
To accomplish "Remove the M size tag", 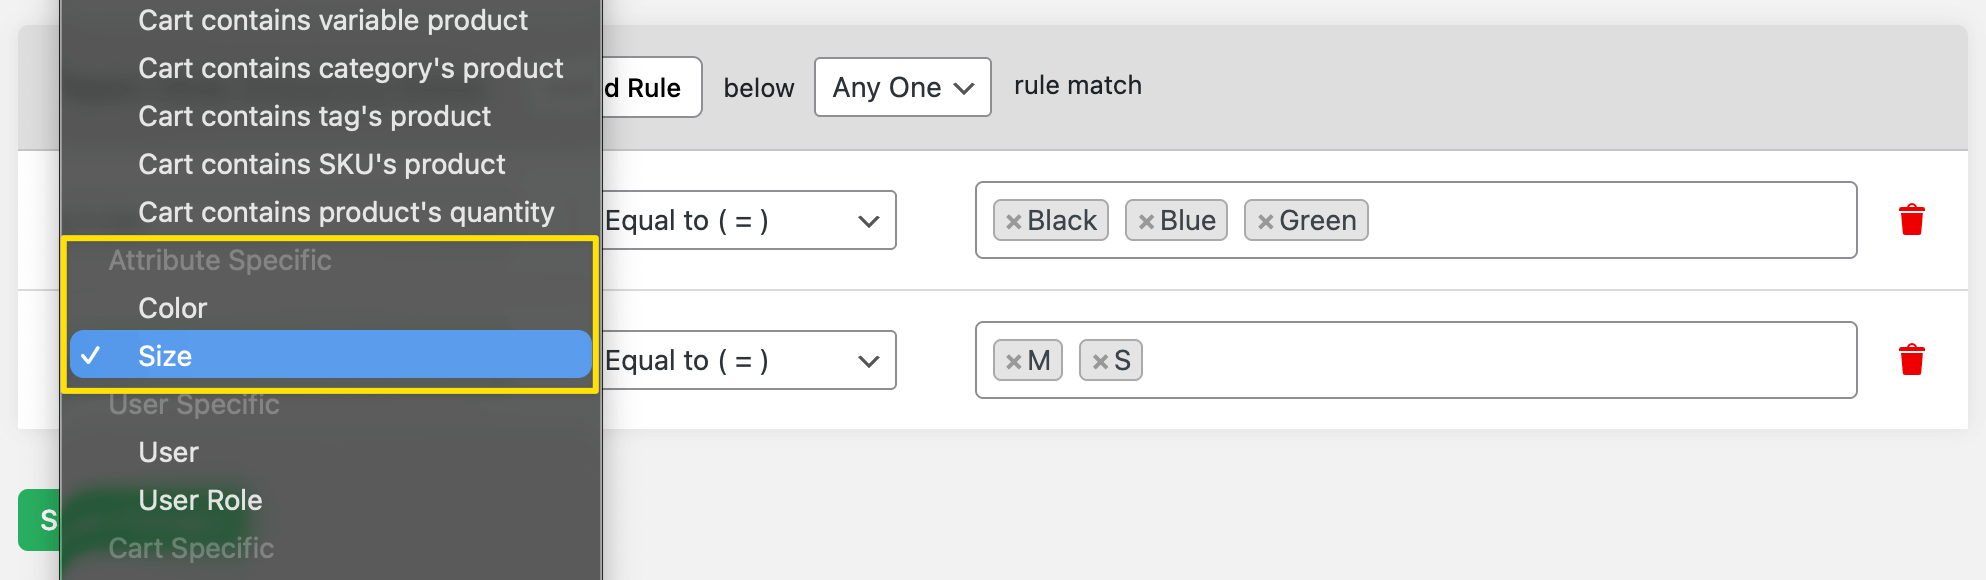I will pos(1013,362).
